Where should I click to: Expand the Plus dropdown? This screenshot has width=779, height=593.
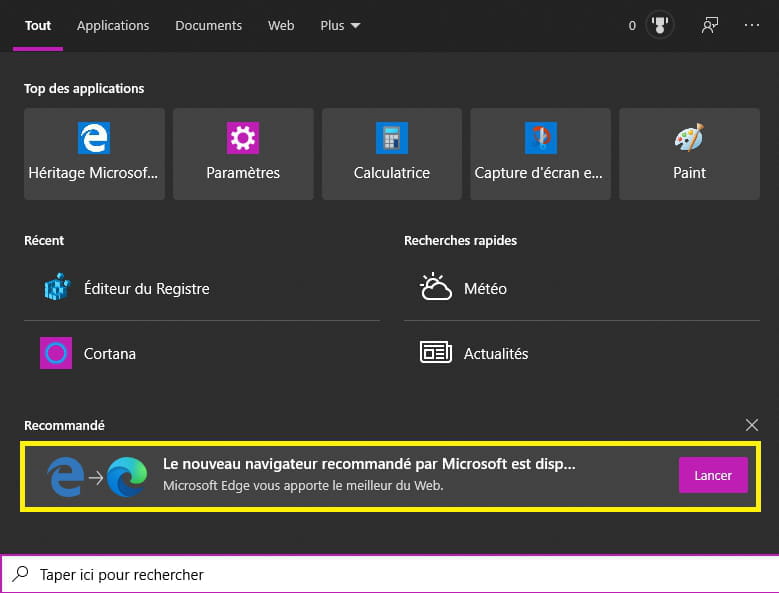[x=340, y=25]
